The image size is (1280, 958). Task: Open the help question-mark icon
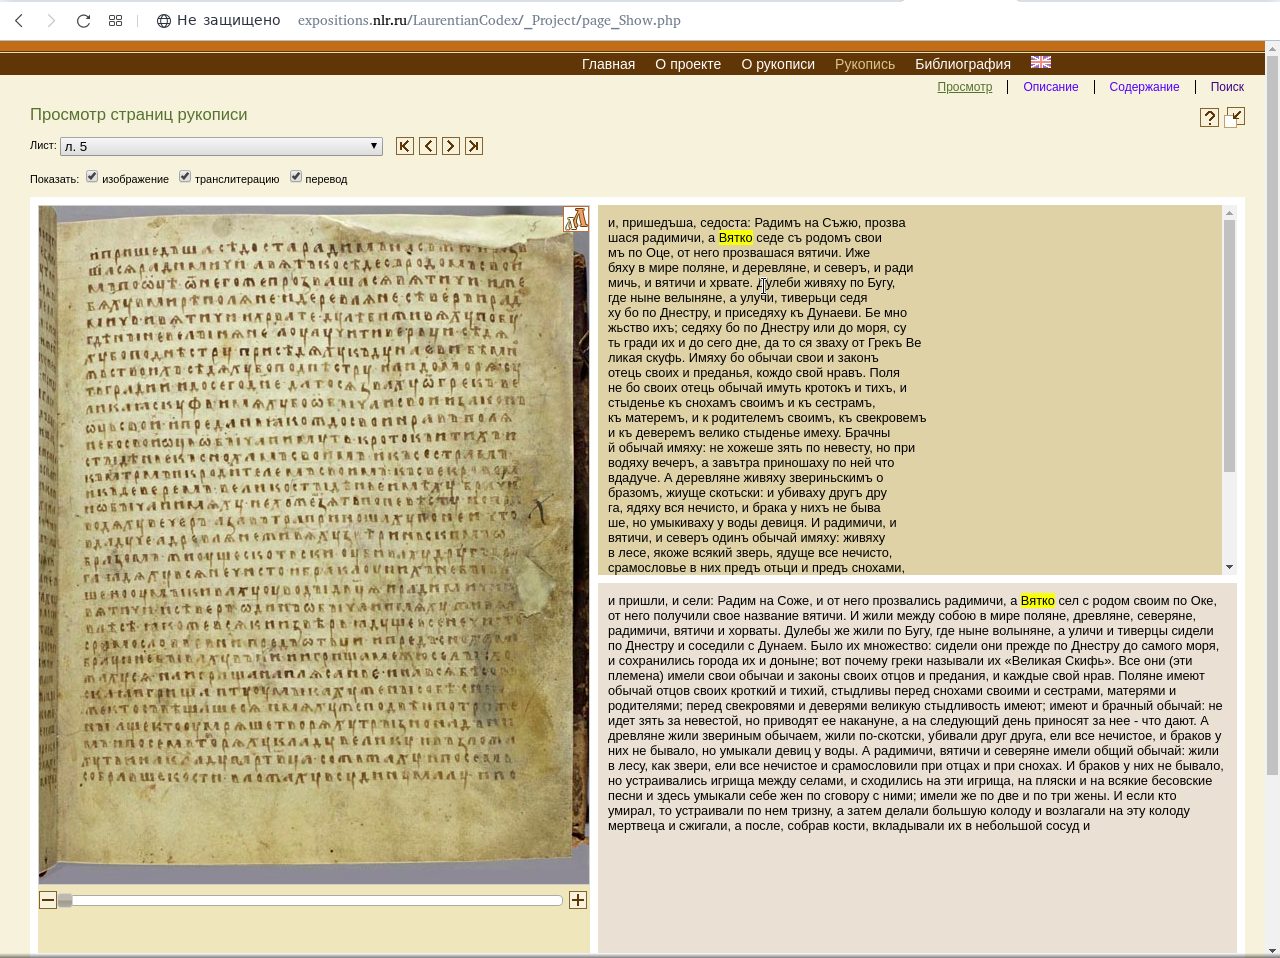tap(1209, 118)
